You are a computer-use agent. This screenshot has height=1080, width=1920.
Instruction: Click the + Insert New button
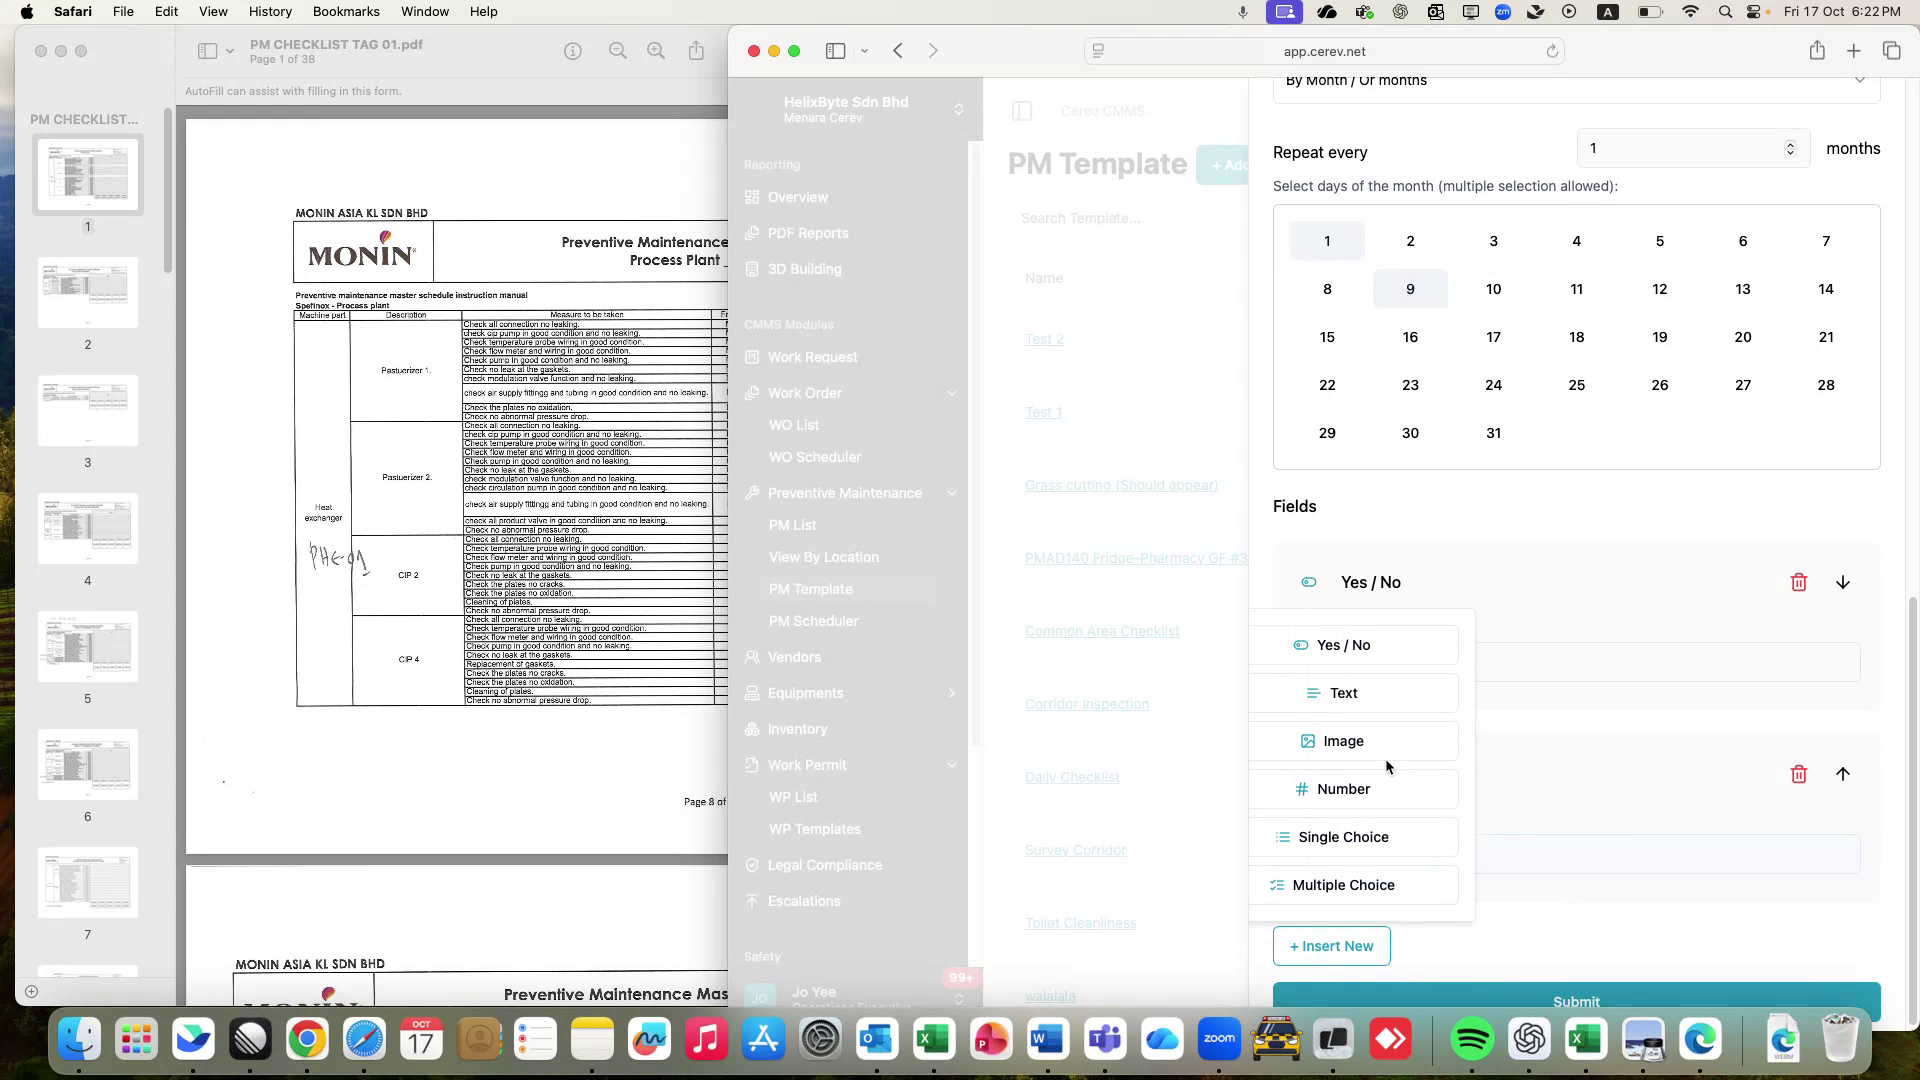point(1331,945)
